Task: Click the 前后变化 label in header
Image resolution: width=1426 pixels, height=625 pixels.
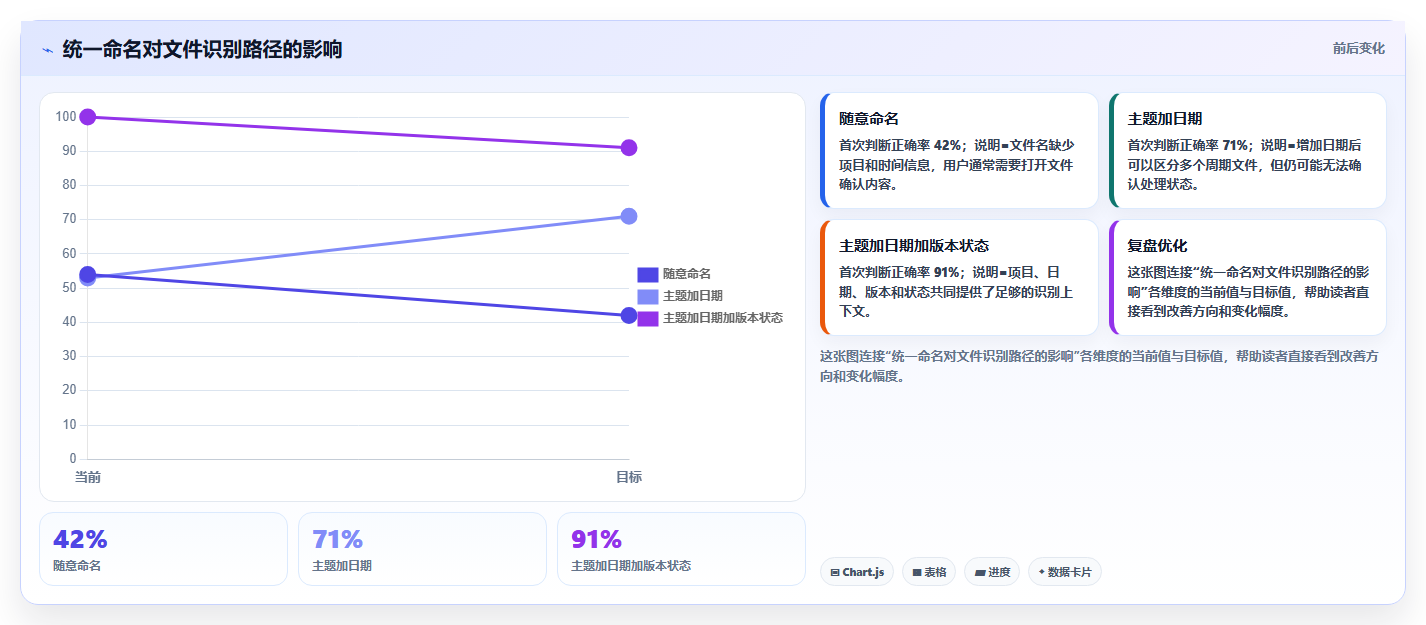Action: point(1359,48)
